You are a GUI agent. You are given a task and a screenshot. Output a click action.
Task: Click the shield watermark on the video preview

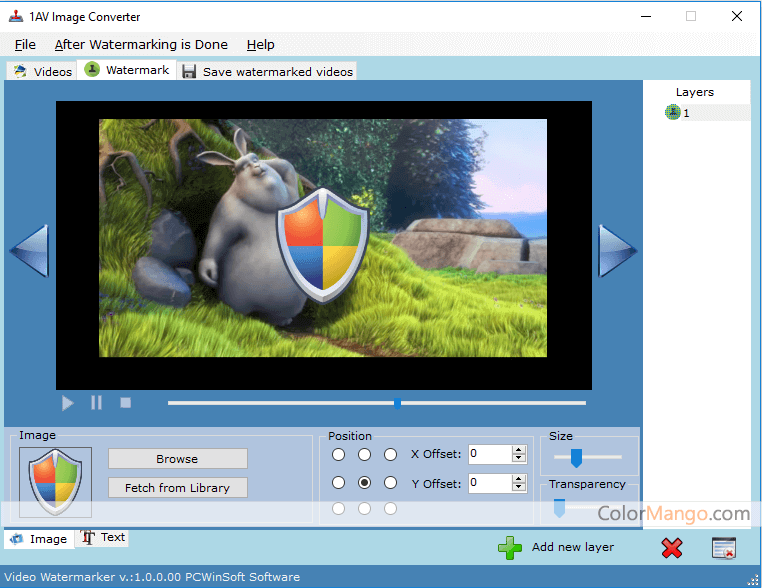pyautogui.click(x=323, y=245)
